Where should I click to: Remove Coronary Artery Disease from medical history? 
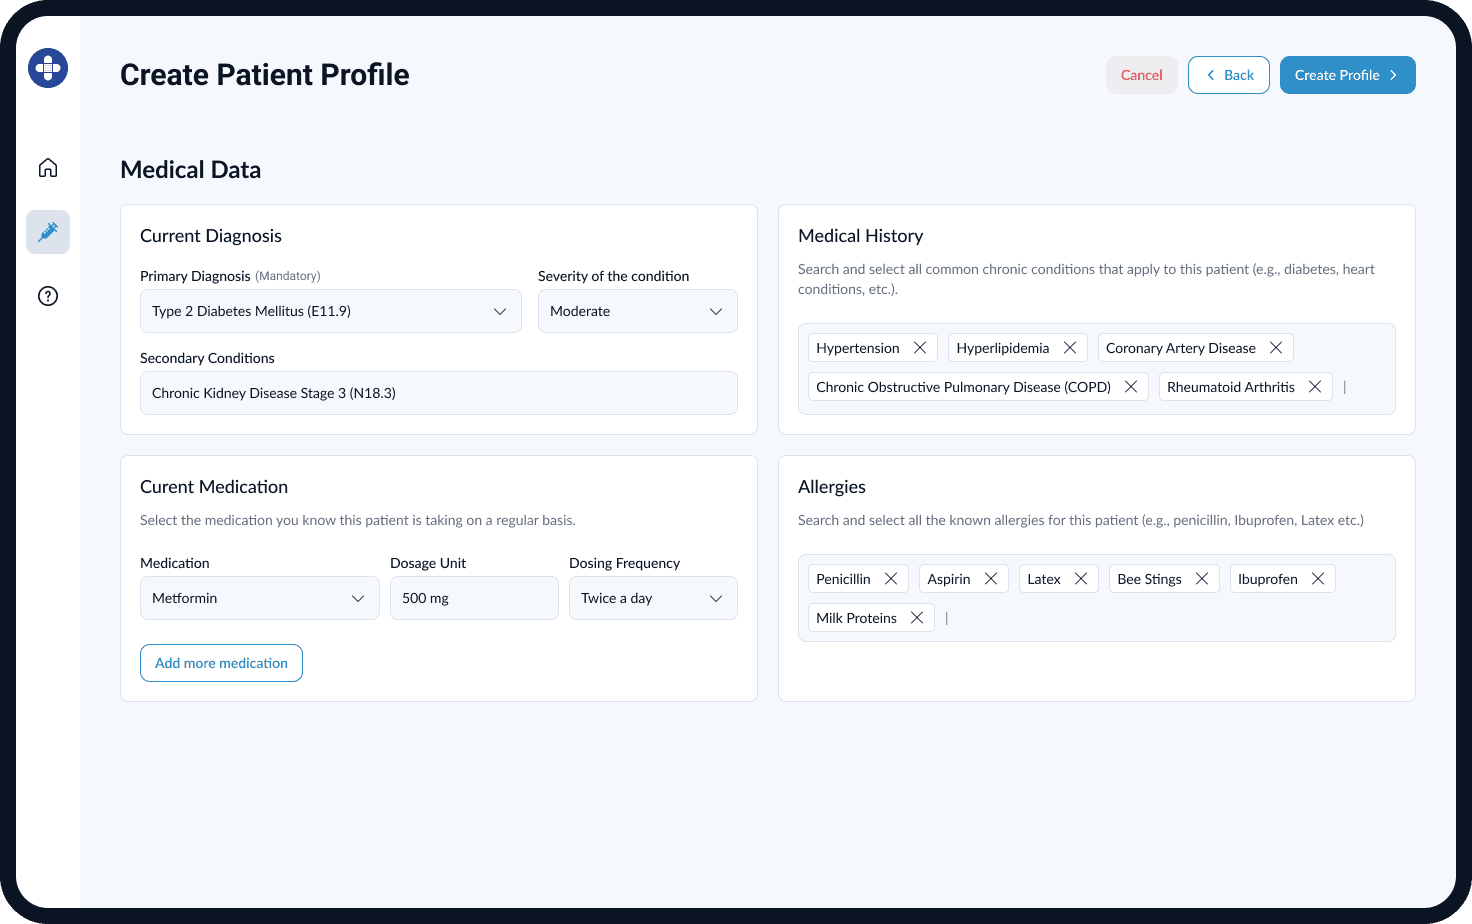(1276, 347)
